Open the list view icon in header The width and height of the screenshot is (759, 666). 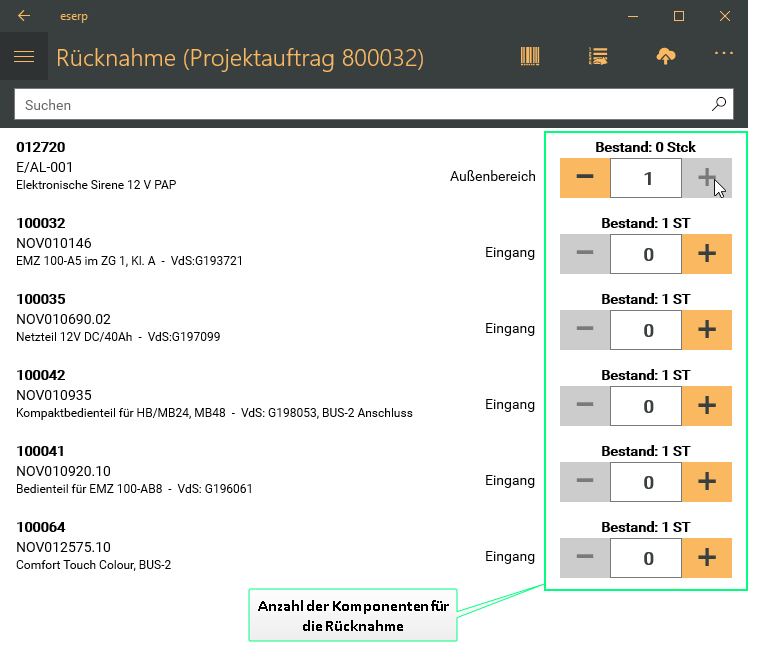point(598,57)
